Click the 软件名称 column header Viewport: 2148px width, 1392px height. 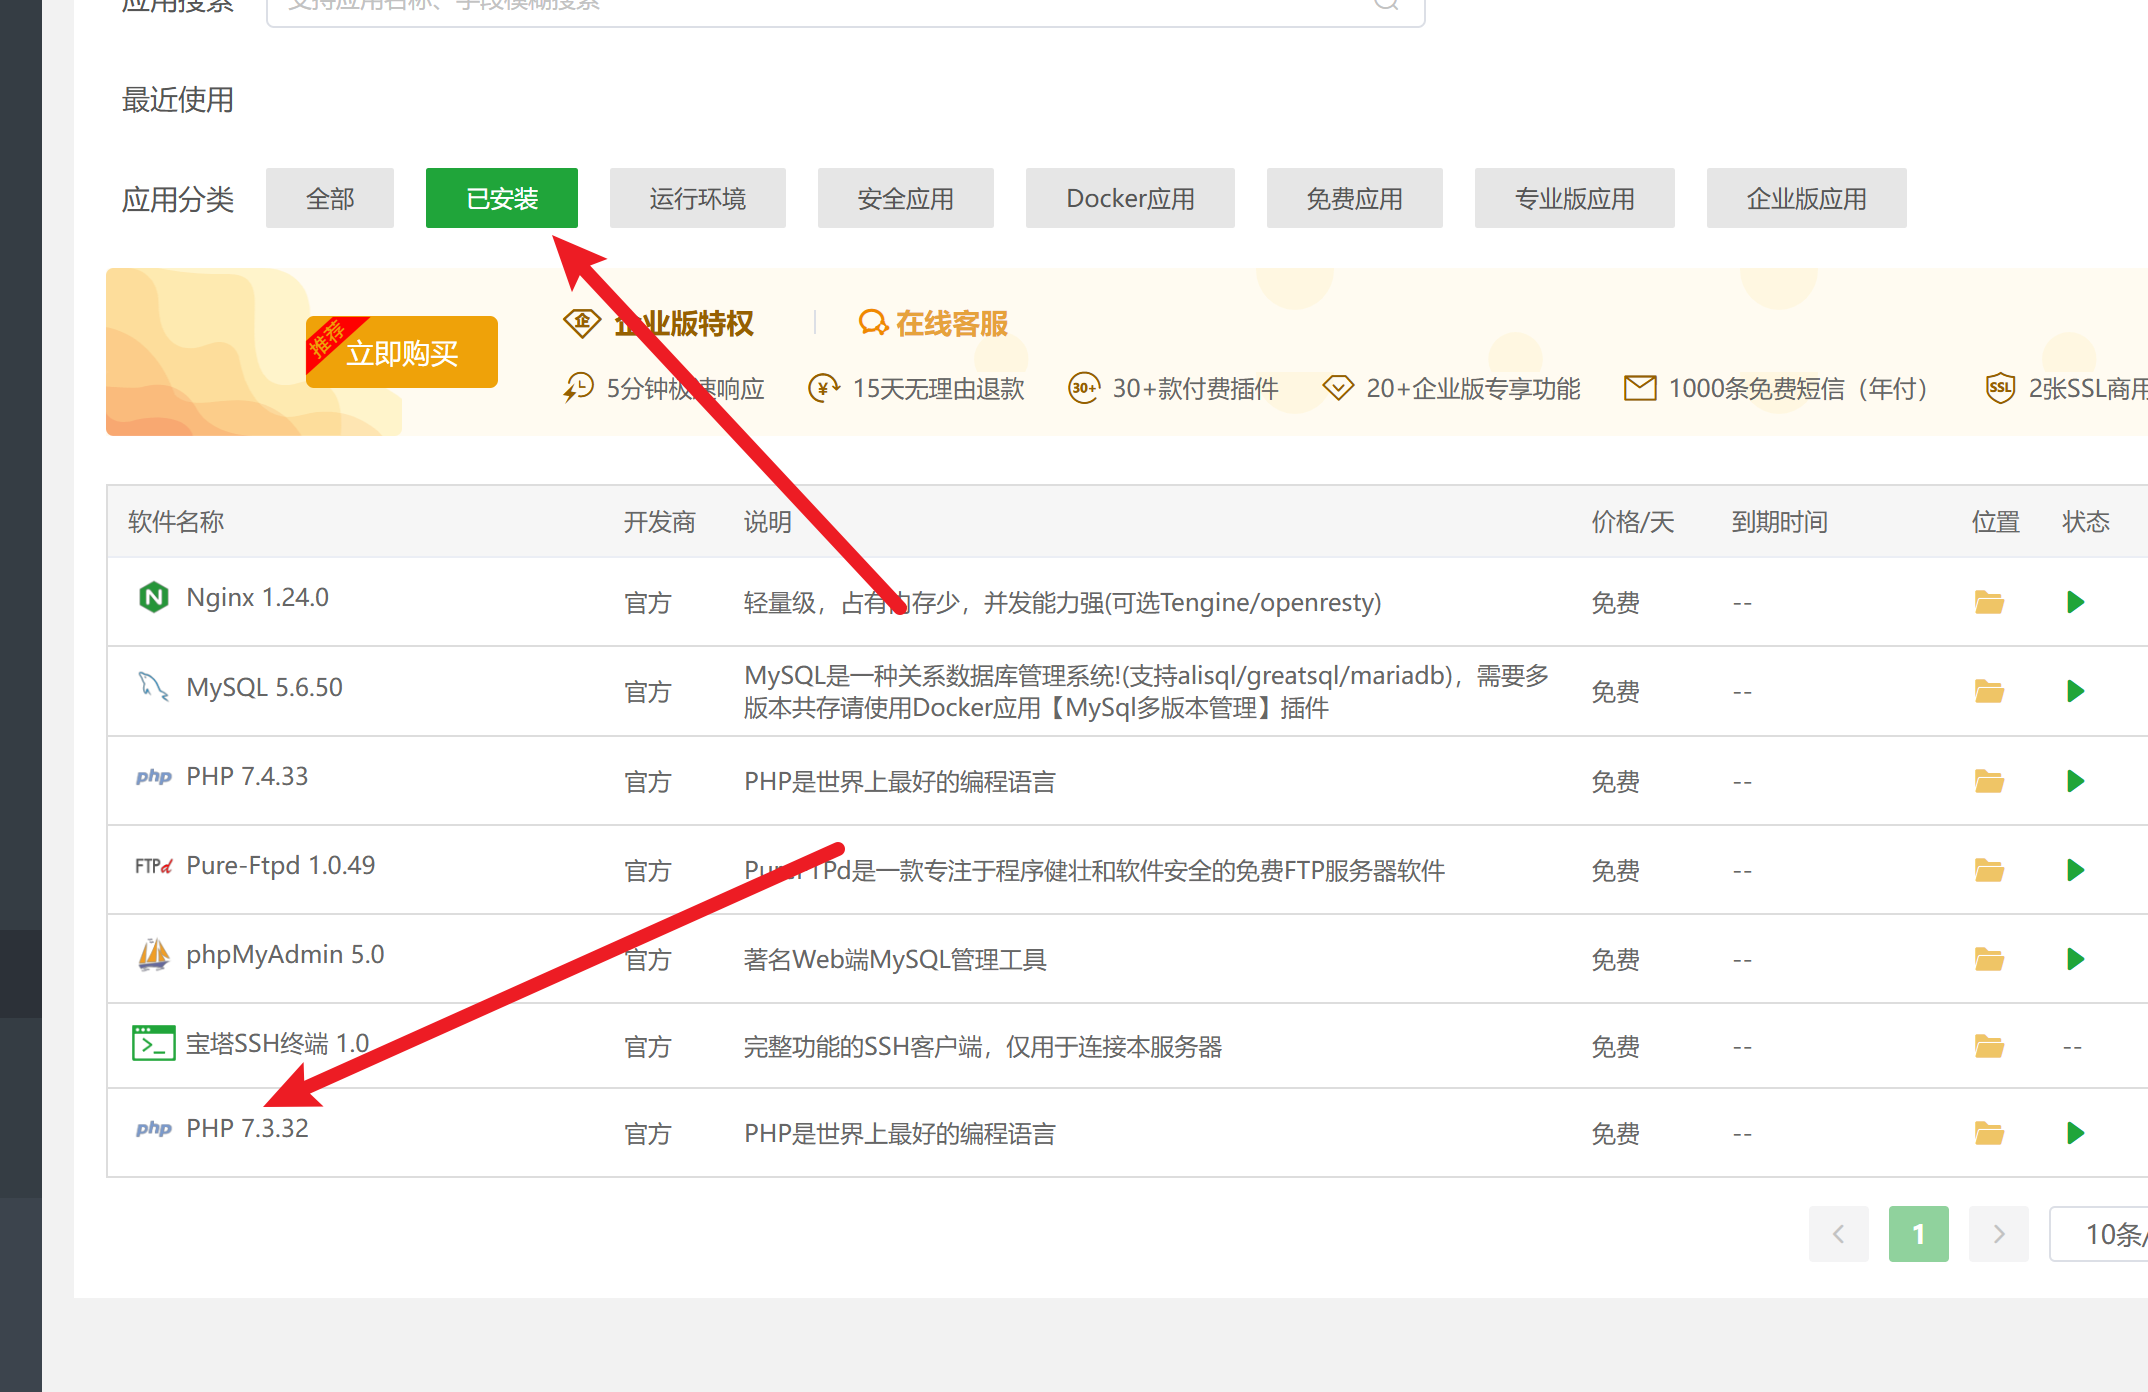[x=176, y=522]
